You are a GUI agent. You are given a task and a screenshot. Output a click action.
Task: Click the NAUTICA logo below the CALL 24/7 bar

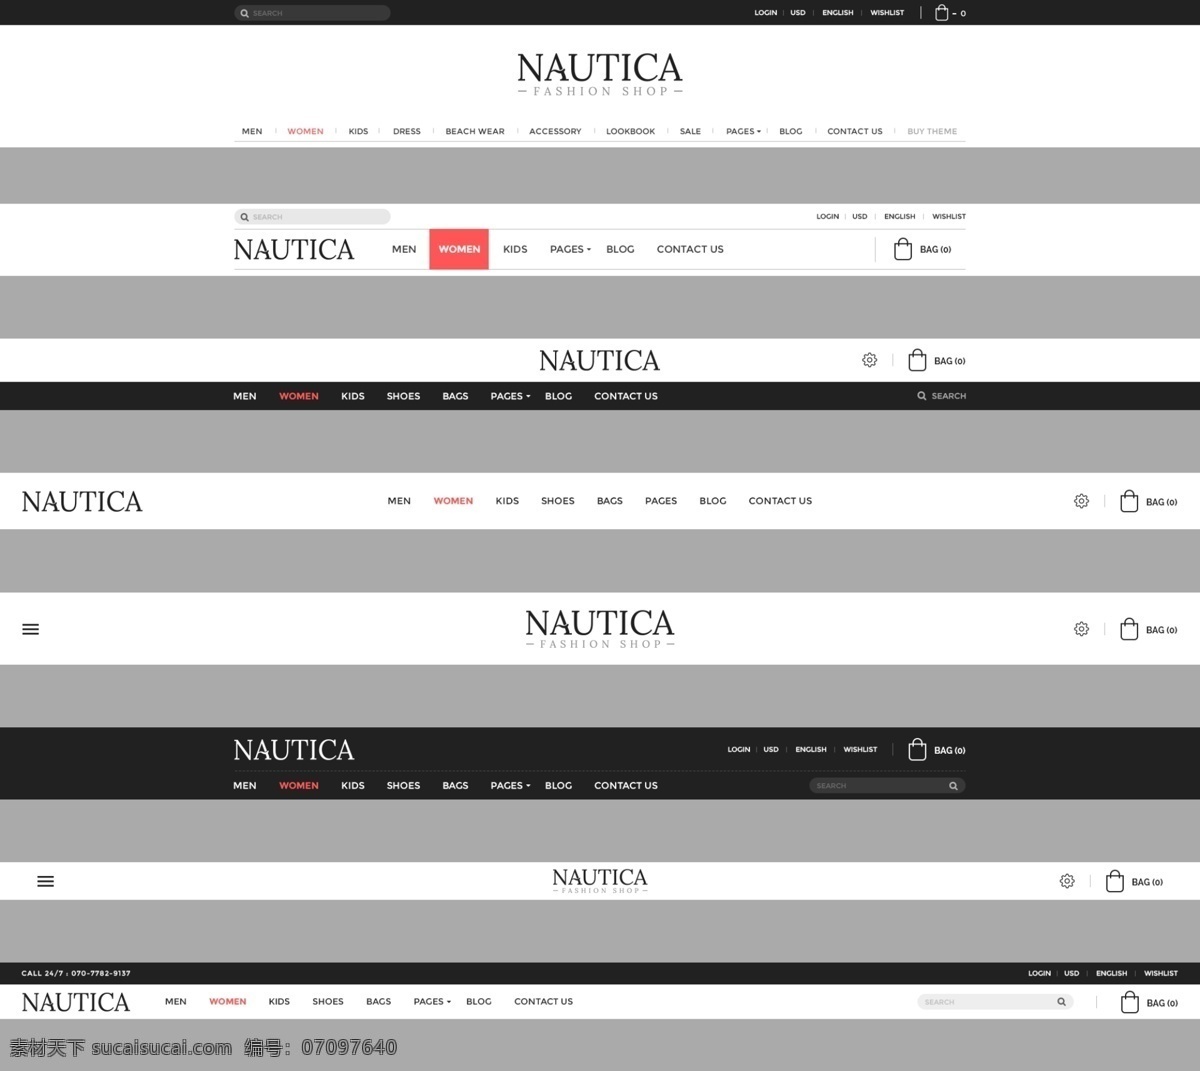(x=76, y=1002)
